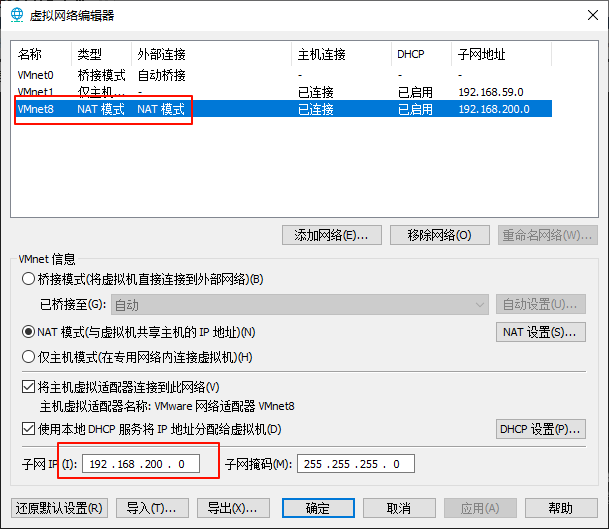Click the 导入(T)... button
609x529 pixels.
152,508
